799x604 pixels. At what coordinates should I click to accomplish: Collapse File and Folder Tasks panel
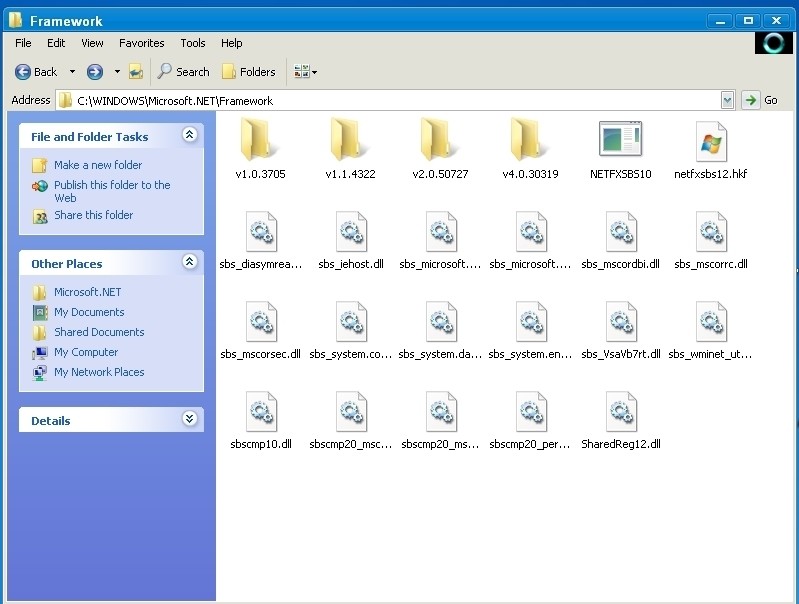click(189, 135)
